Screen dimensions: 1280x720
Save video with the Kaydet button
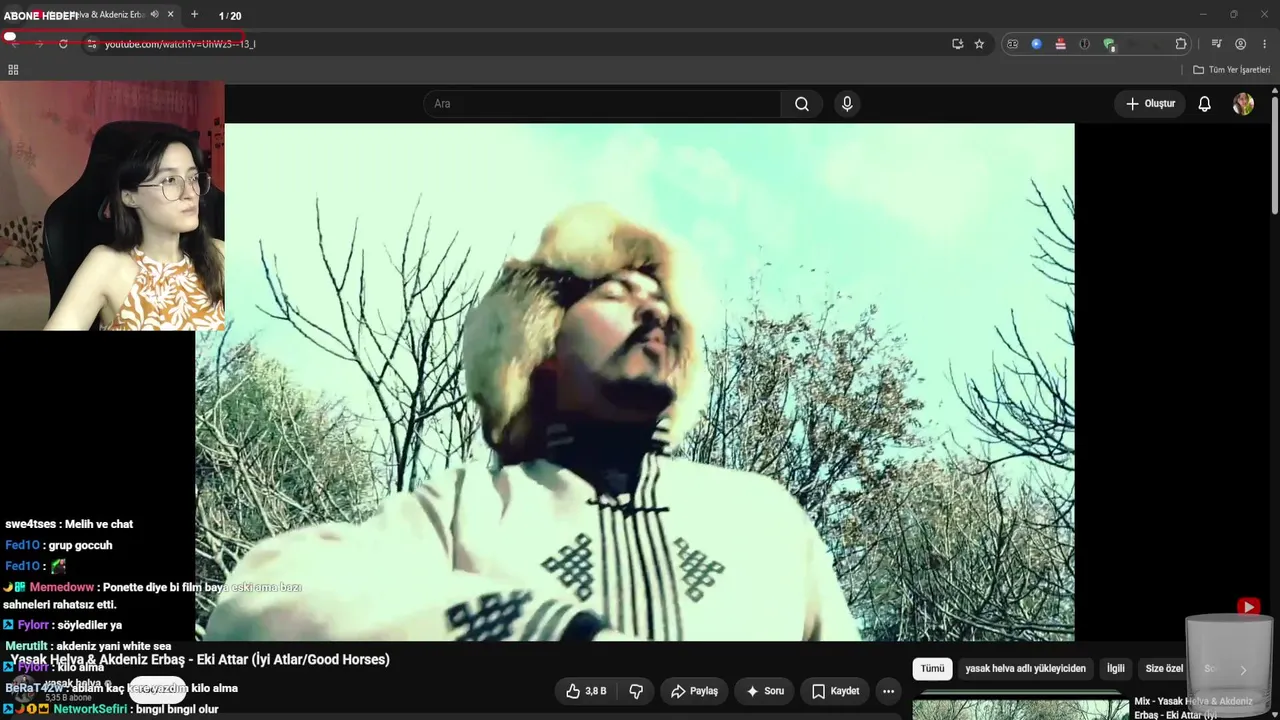(x=835, y=691)
